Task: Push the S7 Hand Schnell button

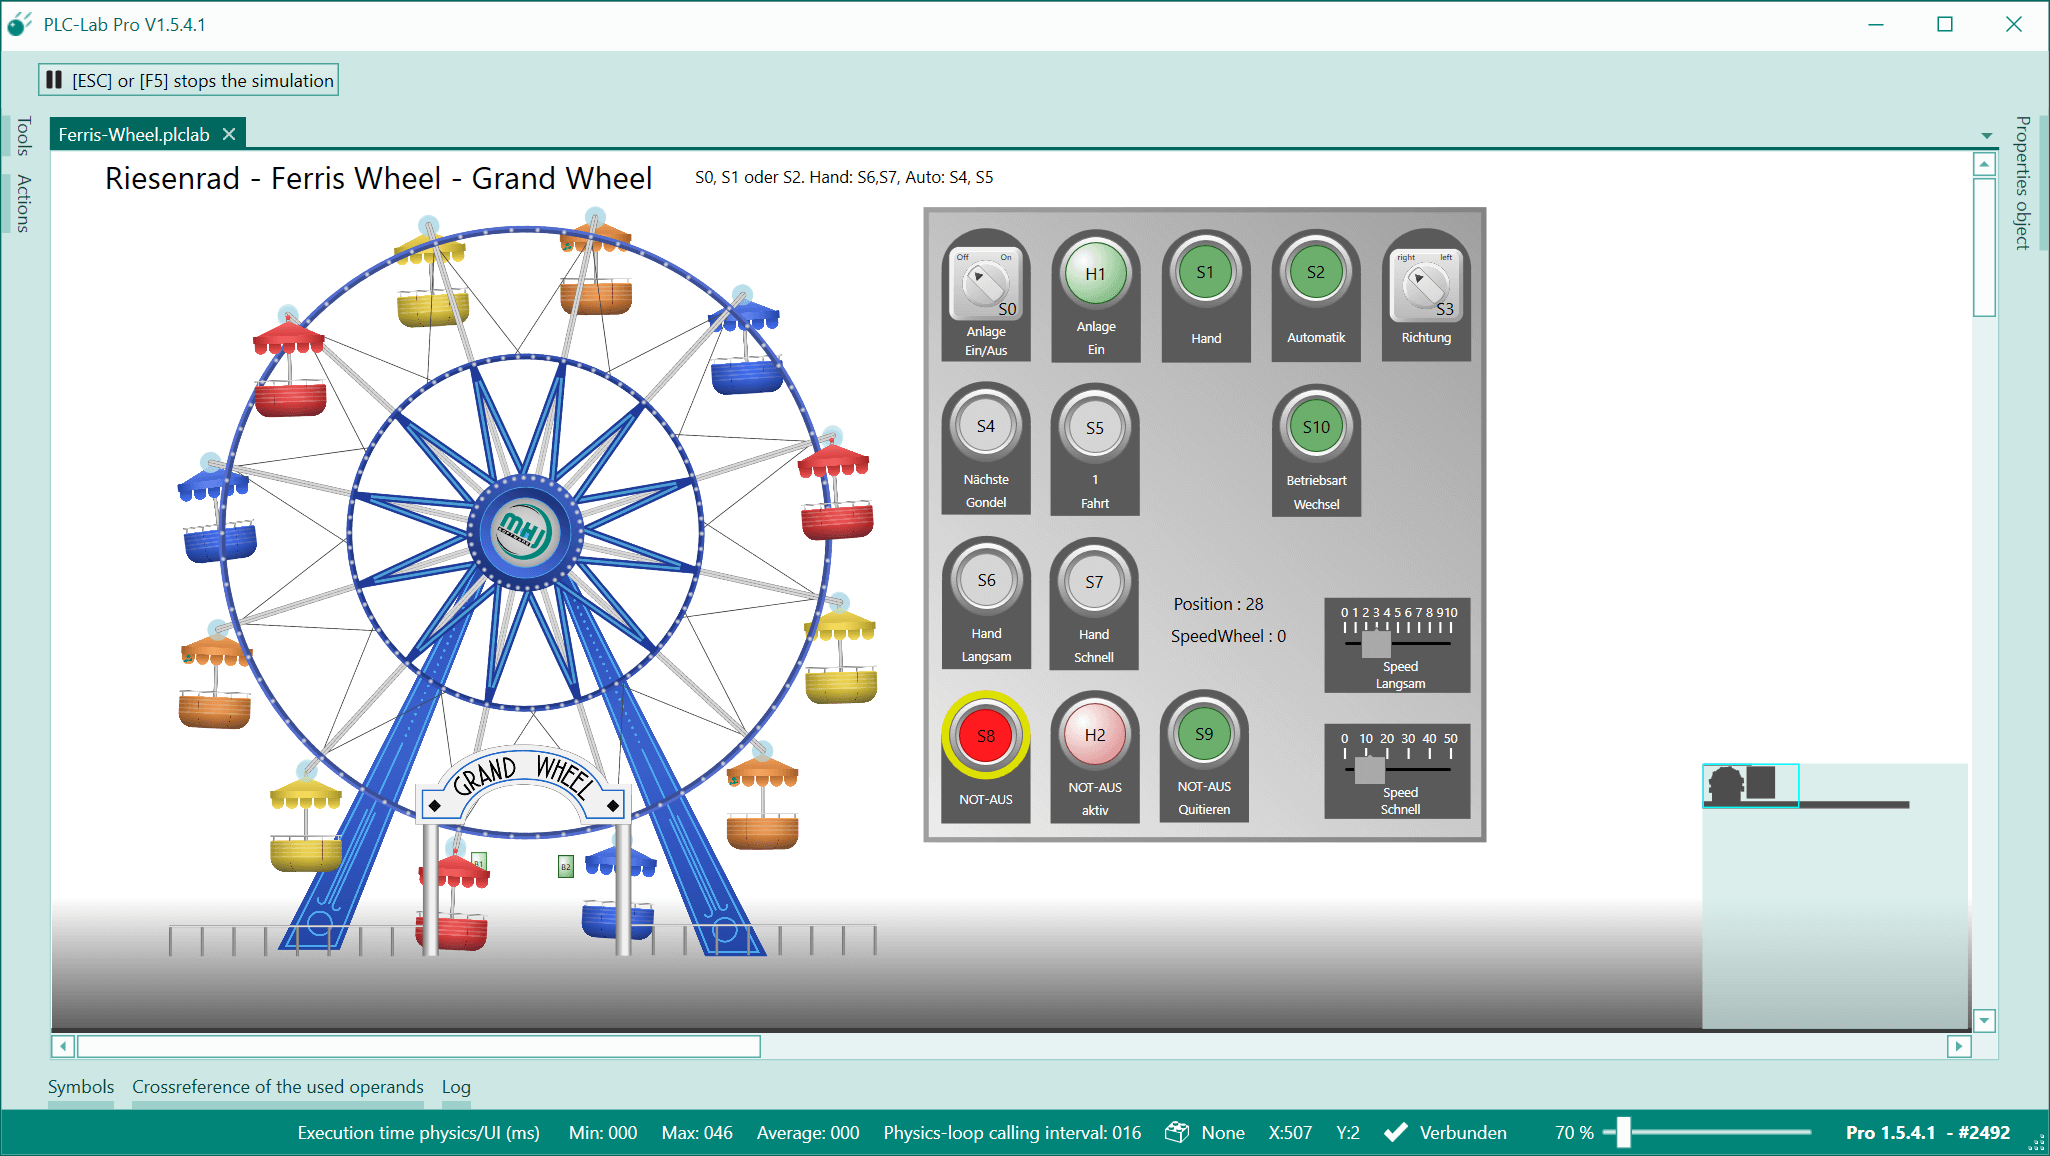Action: point(1094,581)
